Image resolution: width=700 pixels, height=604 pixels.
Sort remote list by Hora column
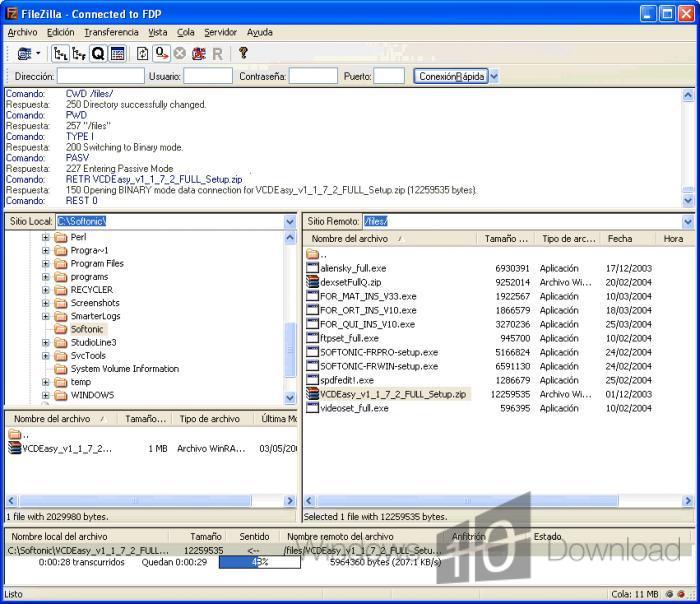coord(673,239)
